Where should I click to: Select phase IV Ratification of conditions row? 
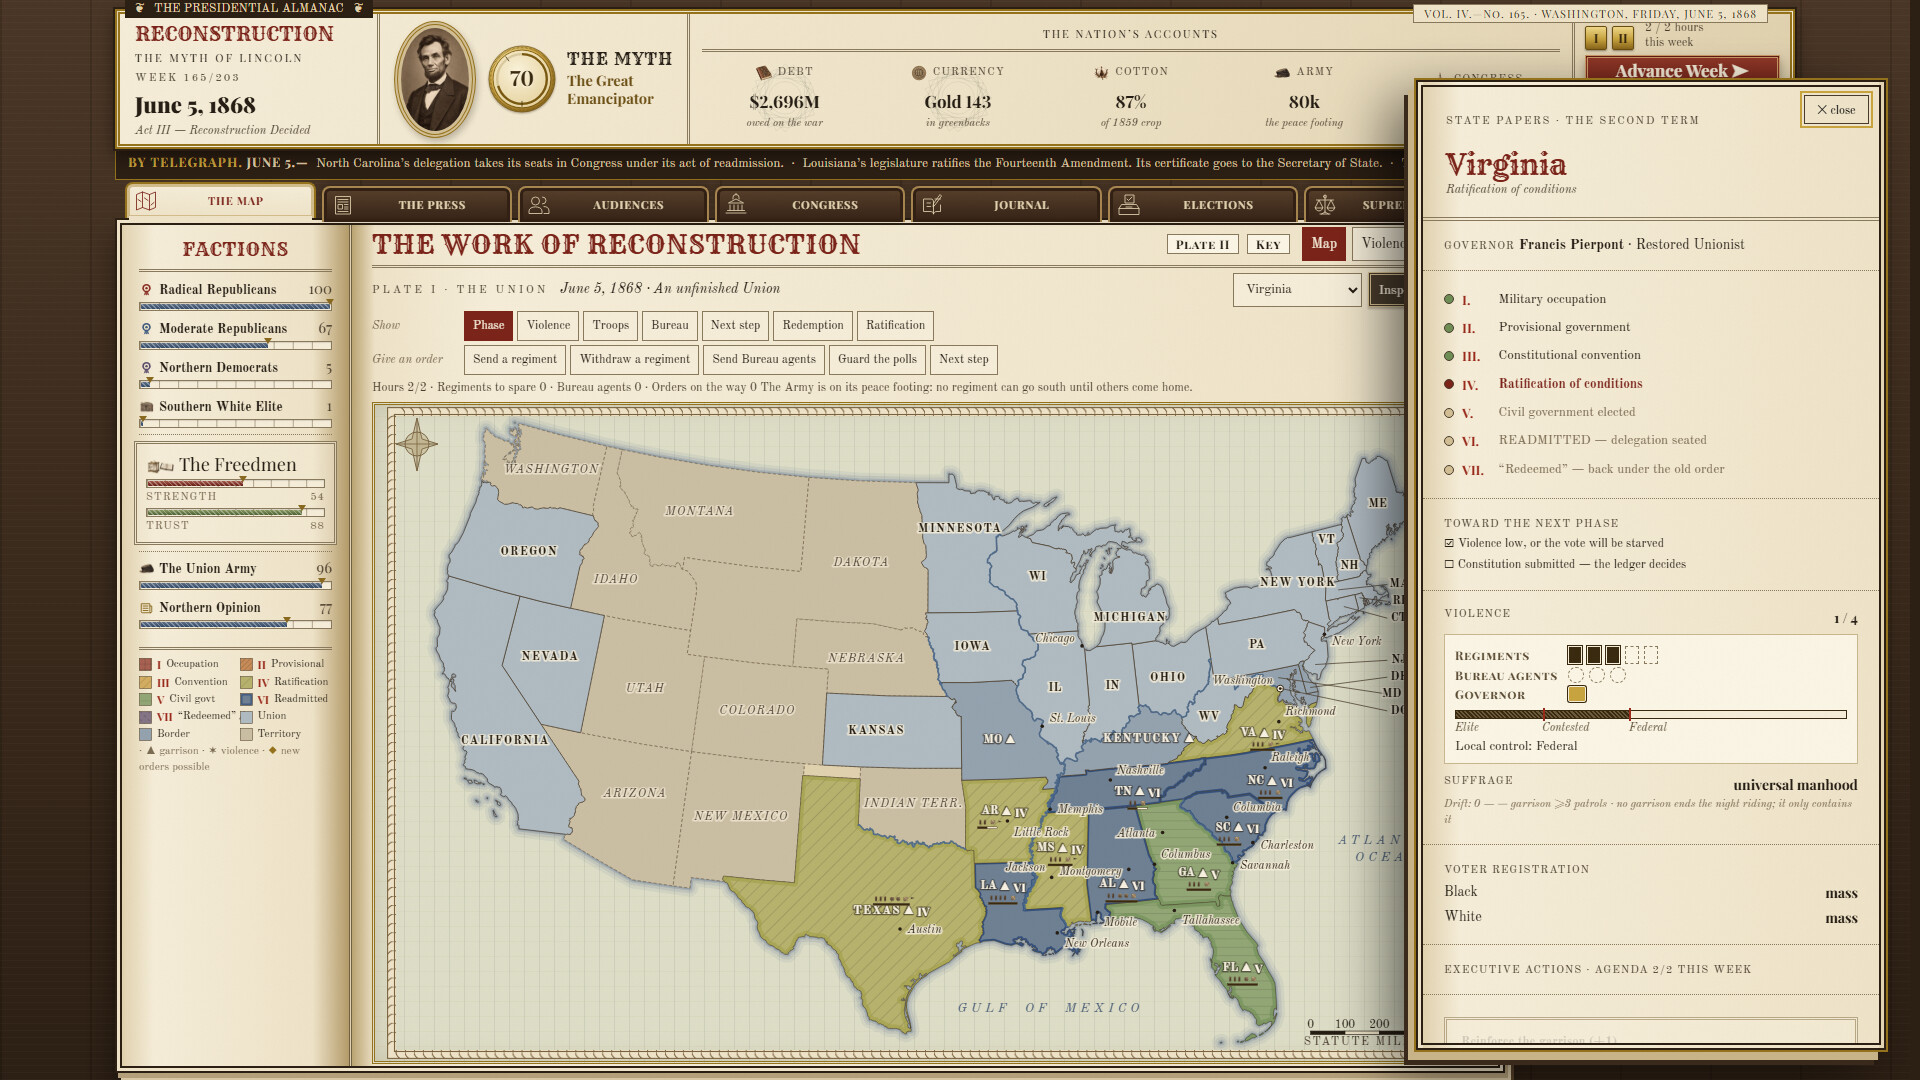coord(1648,384)
